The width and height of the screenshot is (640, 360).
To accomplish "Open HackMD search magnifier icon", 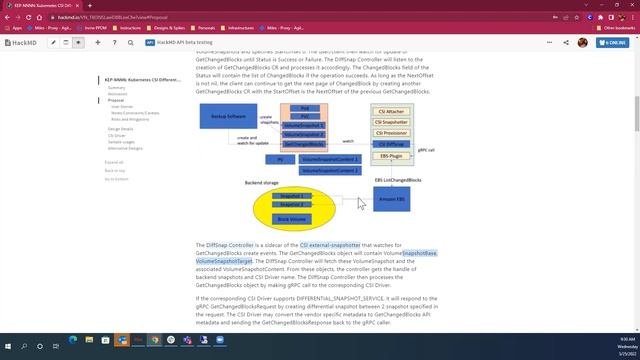I will pyautogui.click(x=131, y=42).
